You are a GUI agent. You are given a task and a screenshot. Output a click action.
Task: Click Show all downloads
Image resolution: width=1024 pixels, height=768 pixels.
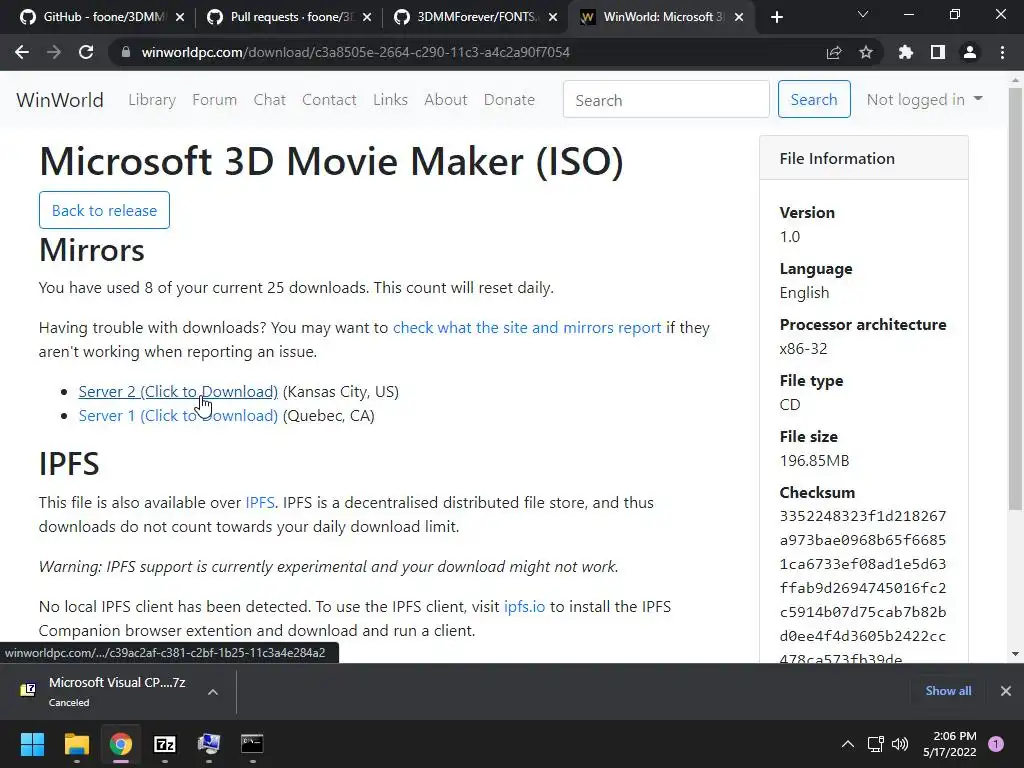click(x=948, y=691)
